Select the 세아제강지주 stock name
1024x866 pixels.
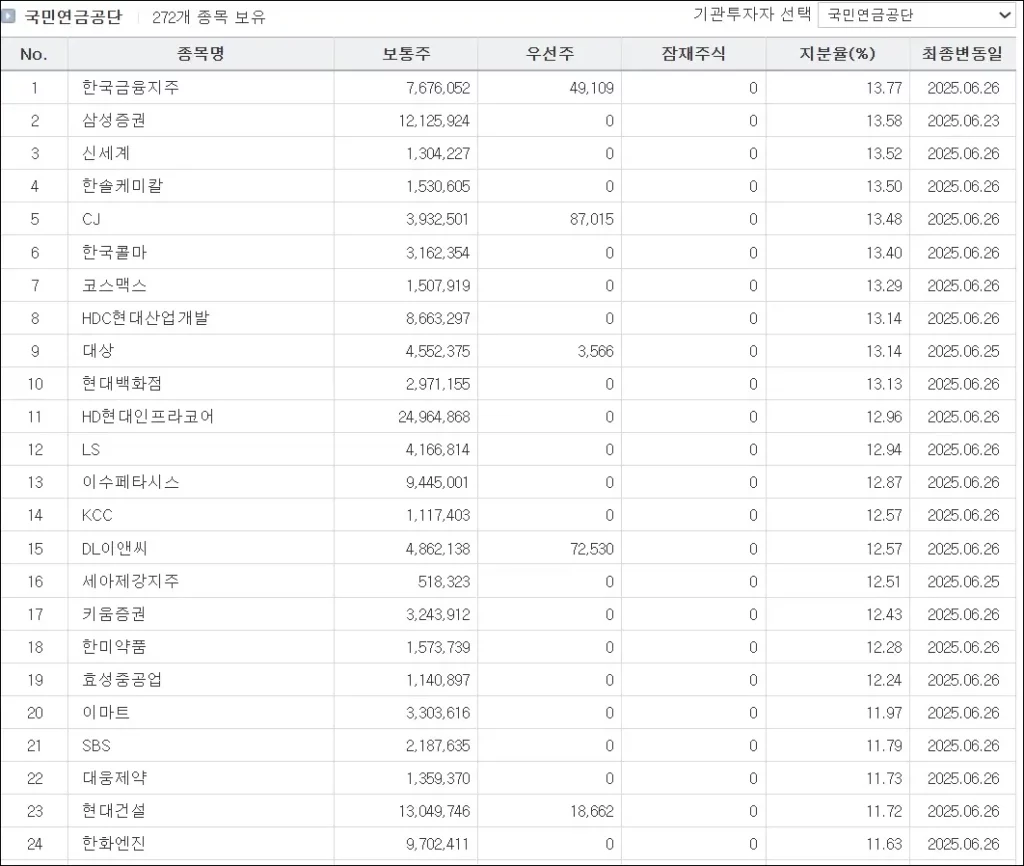click(130, 581)
